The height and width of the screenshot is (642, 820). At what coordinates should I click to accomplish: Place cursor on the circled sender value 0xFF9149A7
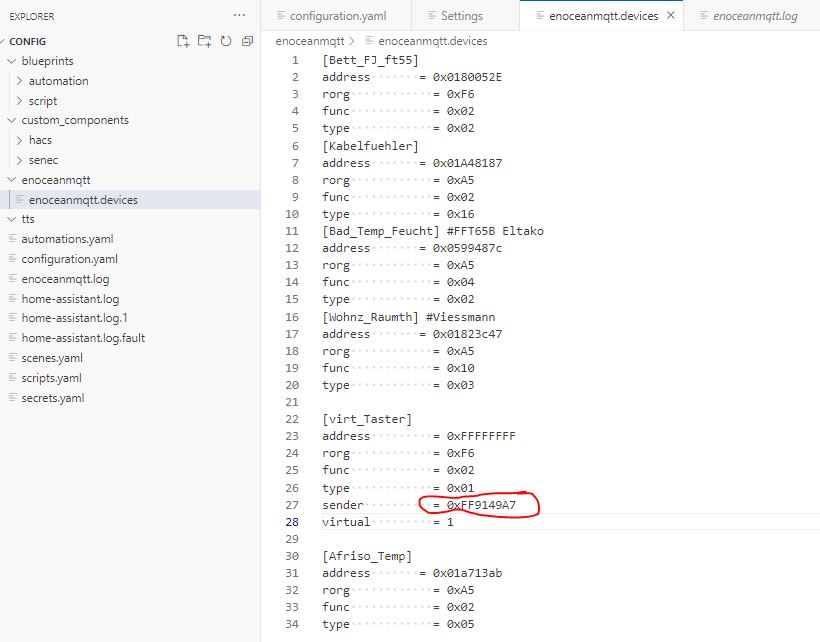coord(481,505)
